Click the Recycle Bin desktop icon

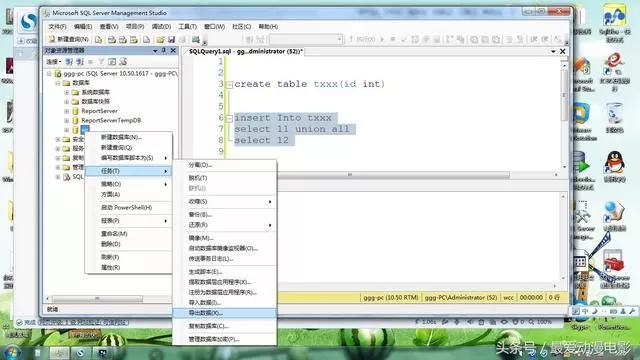pos(614,114)
